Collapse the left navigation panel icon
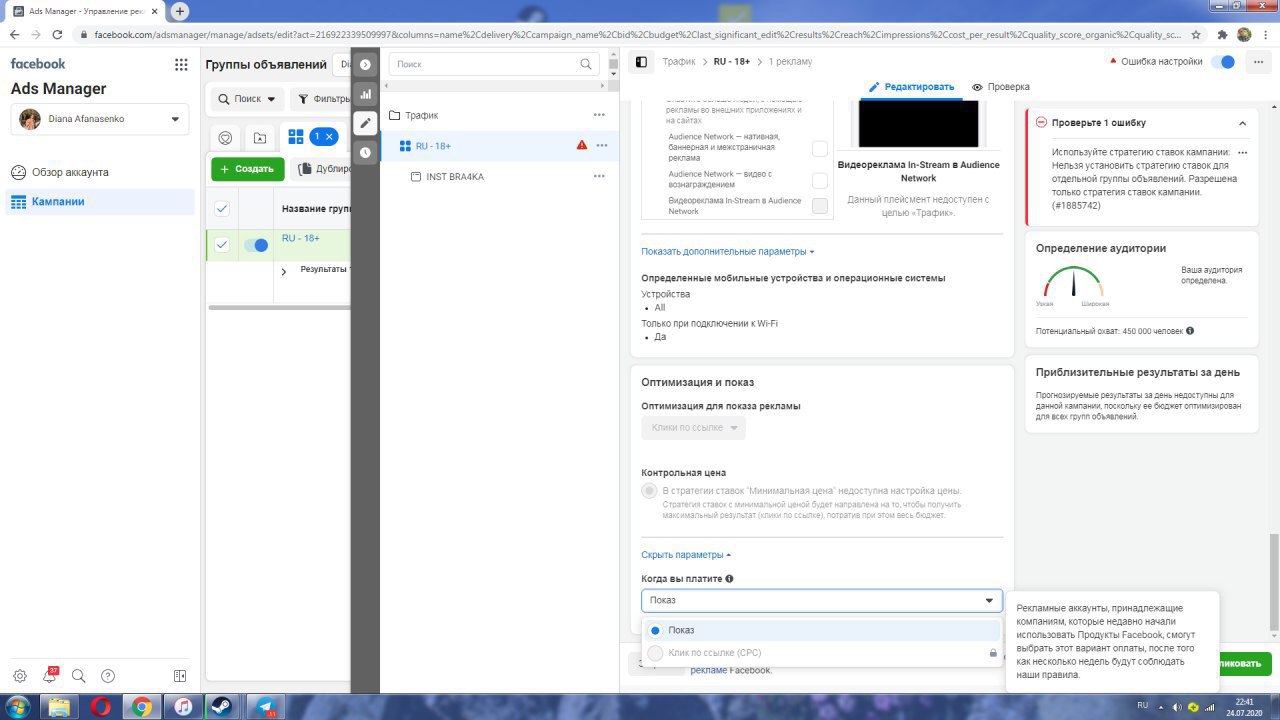The height and width of the screenshot is (720, 1280). [x=180, y=676]
